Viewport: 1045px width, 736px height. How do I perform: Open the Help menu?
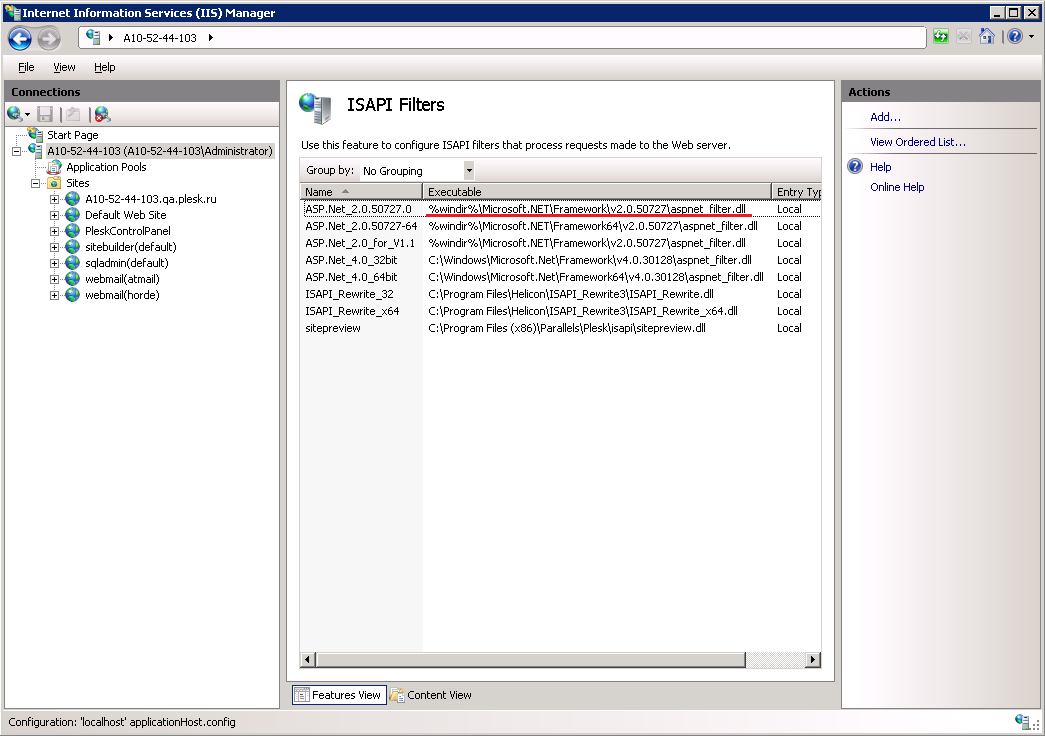(105, 67)
